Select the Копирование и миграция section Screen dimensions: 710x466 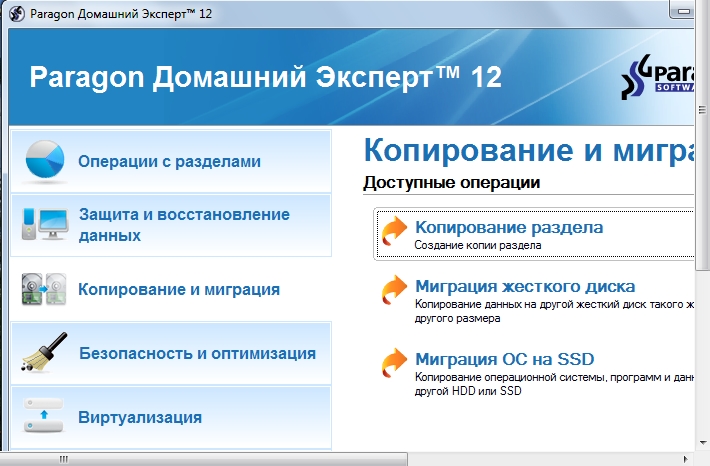coord(171,289)
